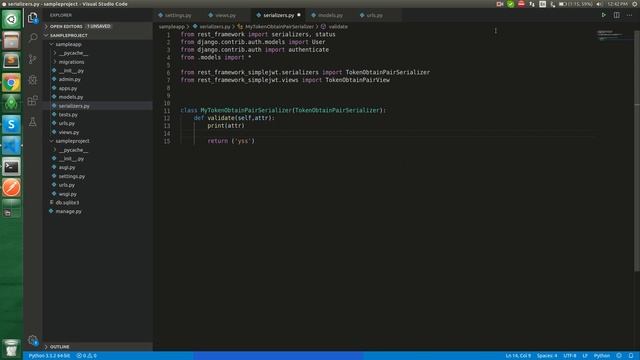This screenshot has width=640, height=360.
Task: Click validate in the breadcrumb
Action: pos(338,27)
